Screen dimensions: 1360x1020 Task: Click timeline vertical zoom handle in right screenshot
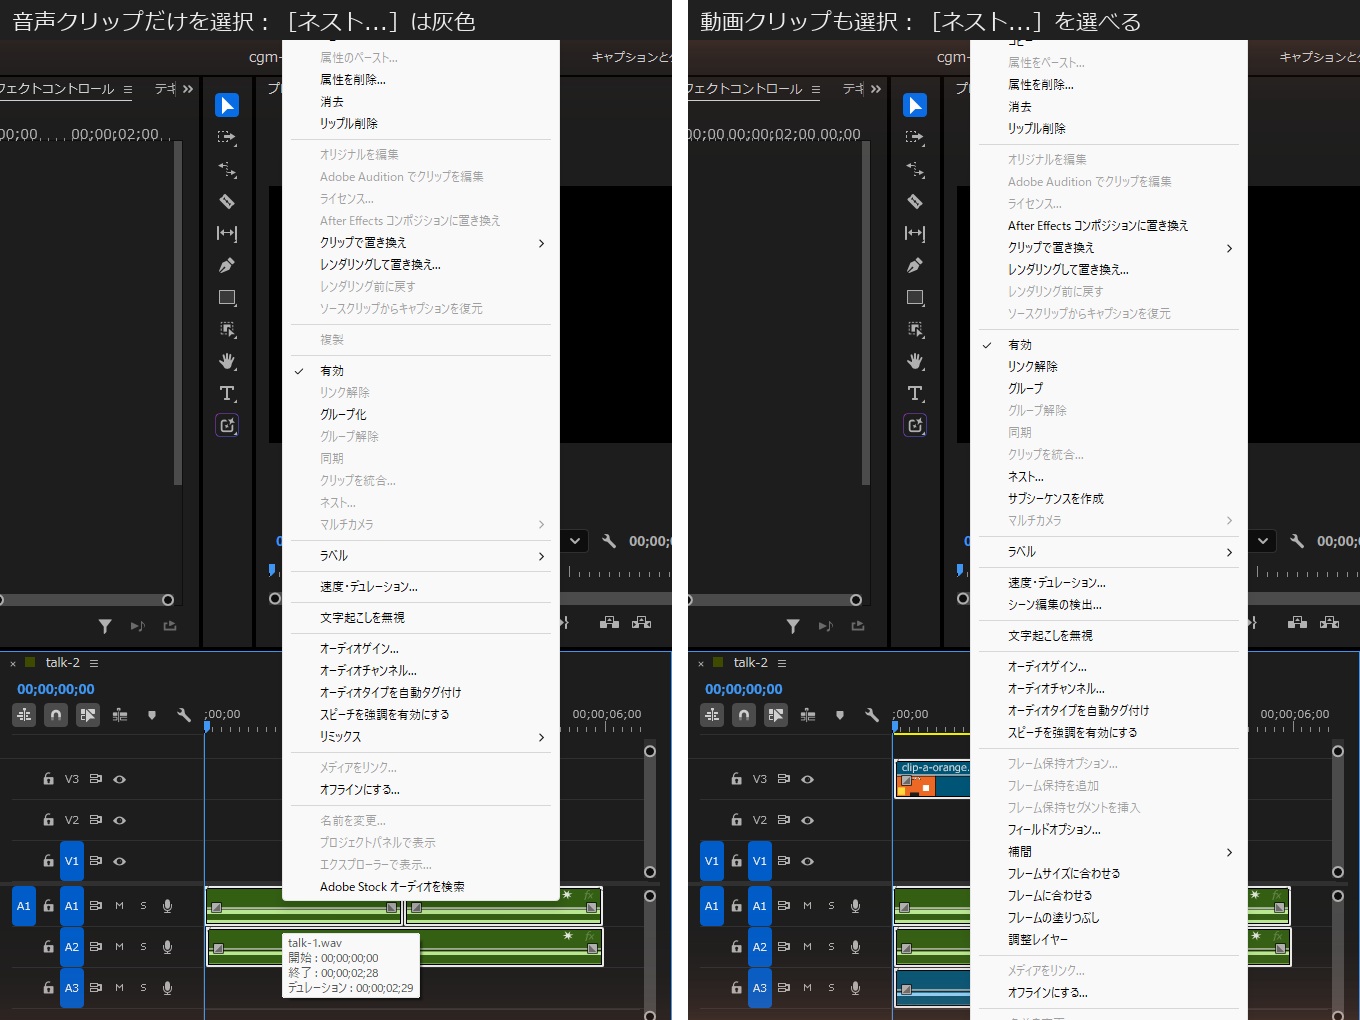pos(1338,751)
